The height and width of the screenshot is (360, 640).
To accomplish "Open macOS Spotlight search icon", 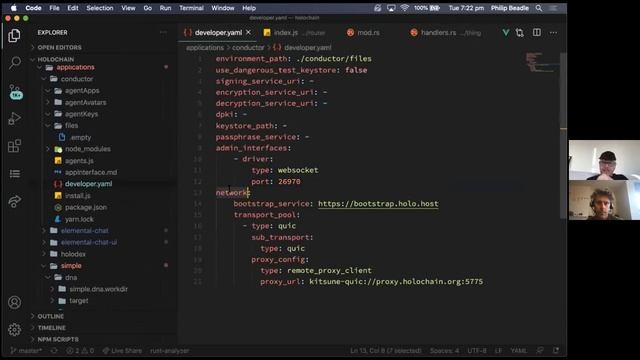I will (x=539, y=8).
